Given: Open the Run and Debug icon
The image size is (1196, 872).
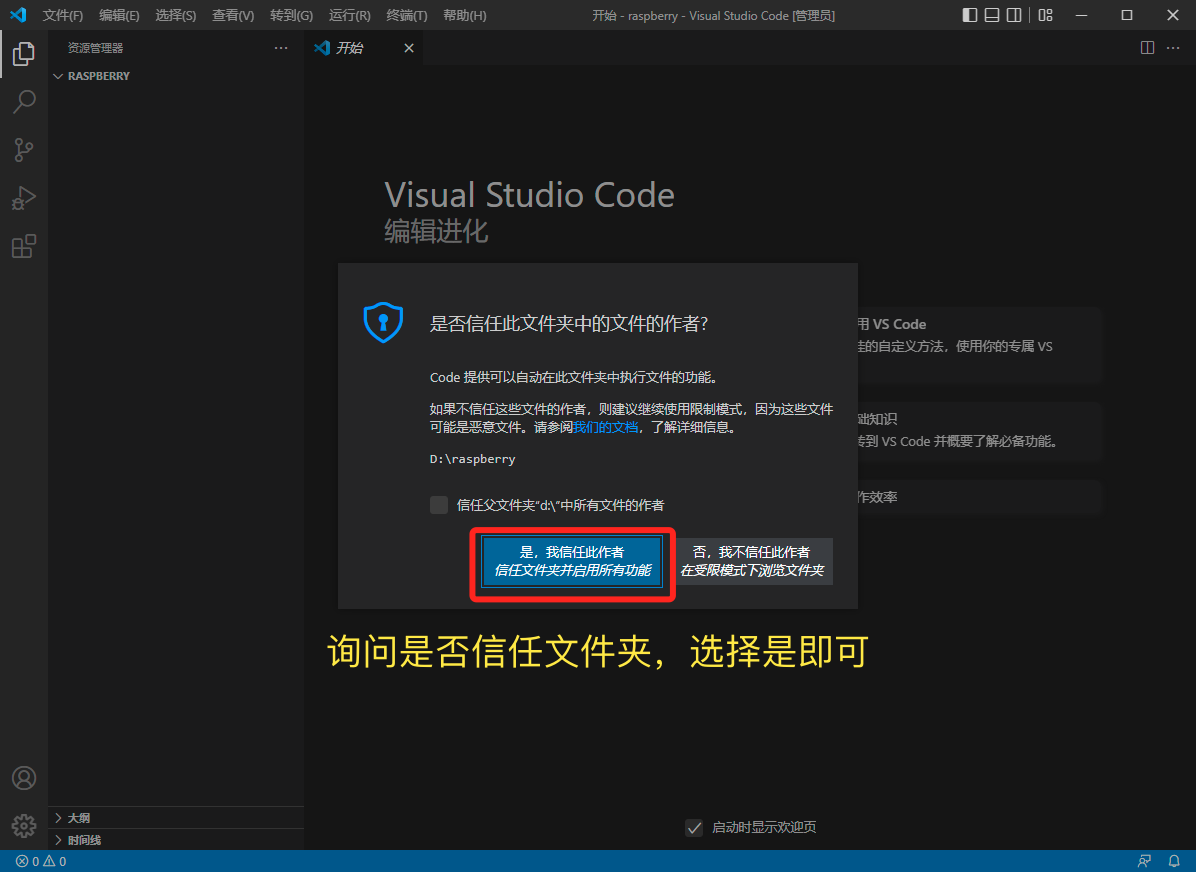Looking at the screenshot, I should click(x=24, y=198).
